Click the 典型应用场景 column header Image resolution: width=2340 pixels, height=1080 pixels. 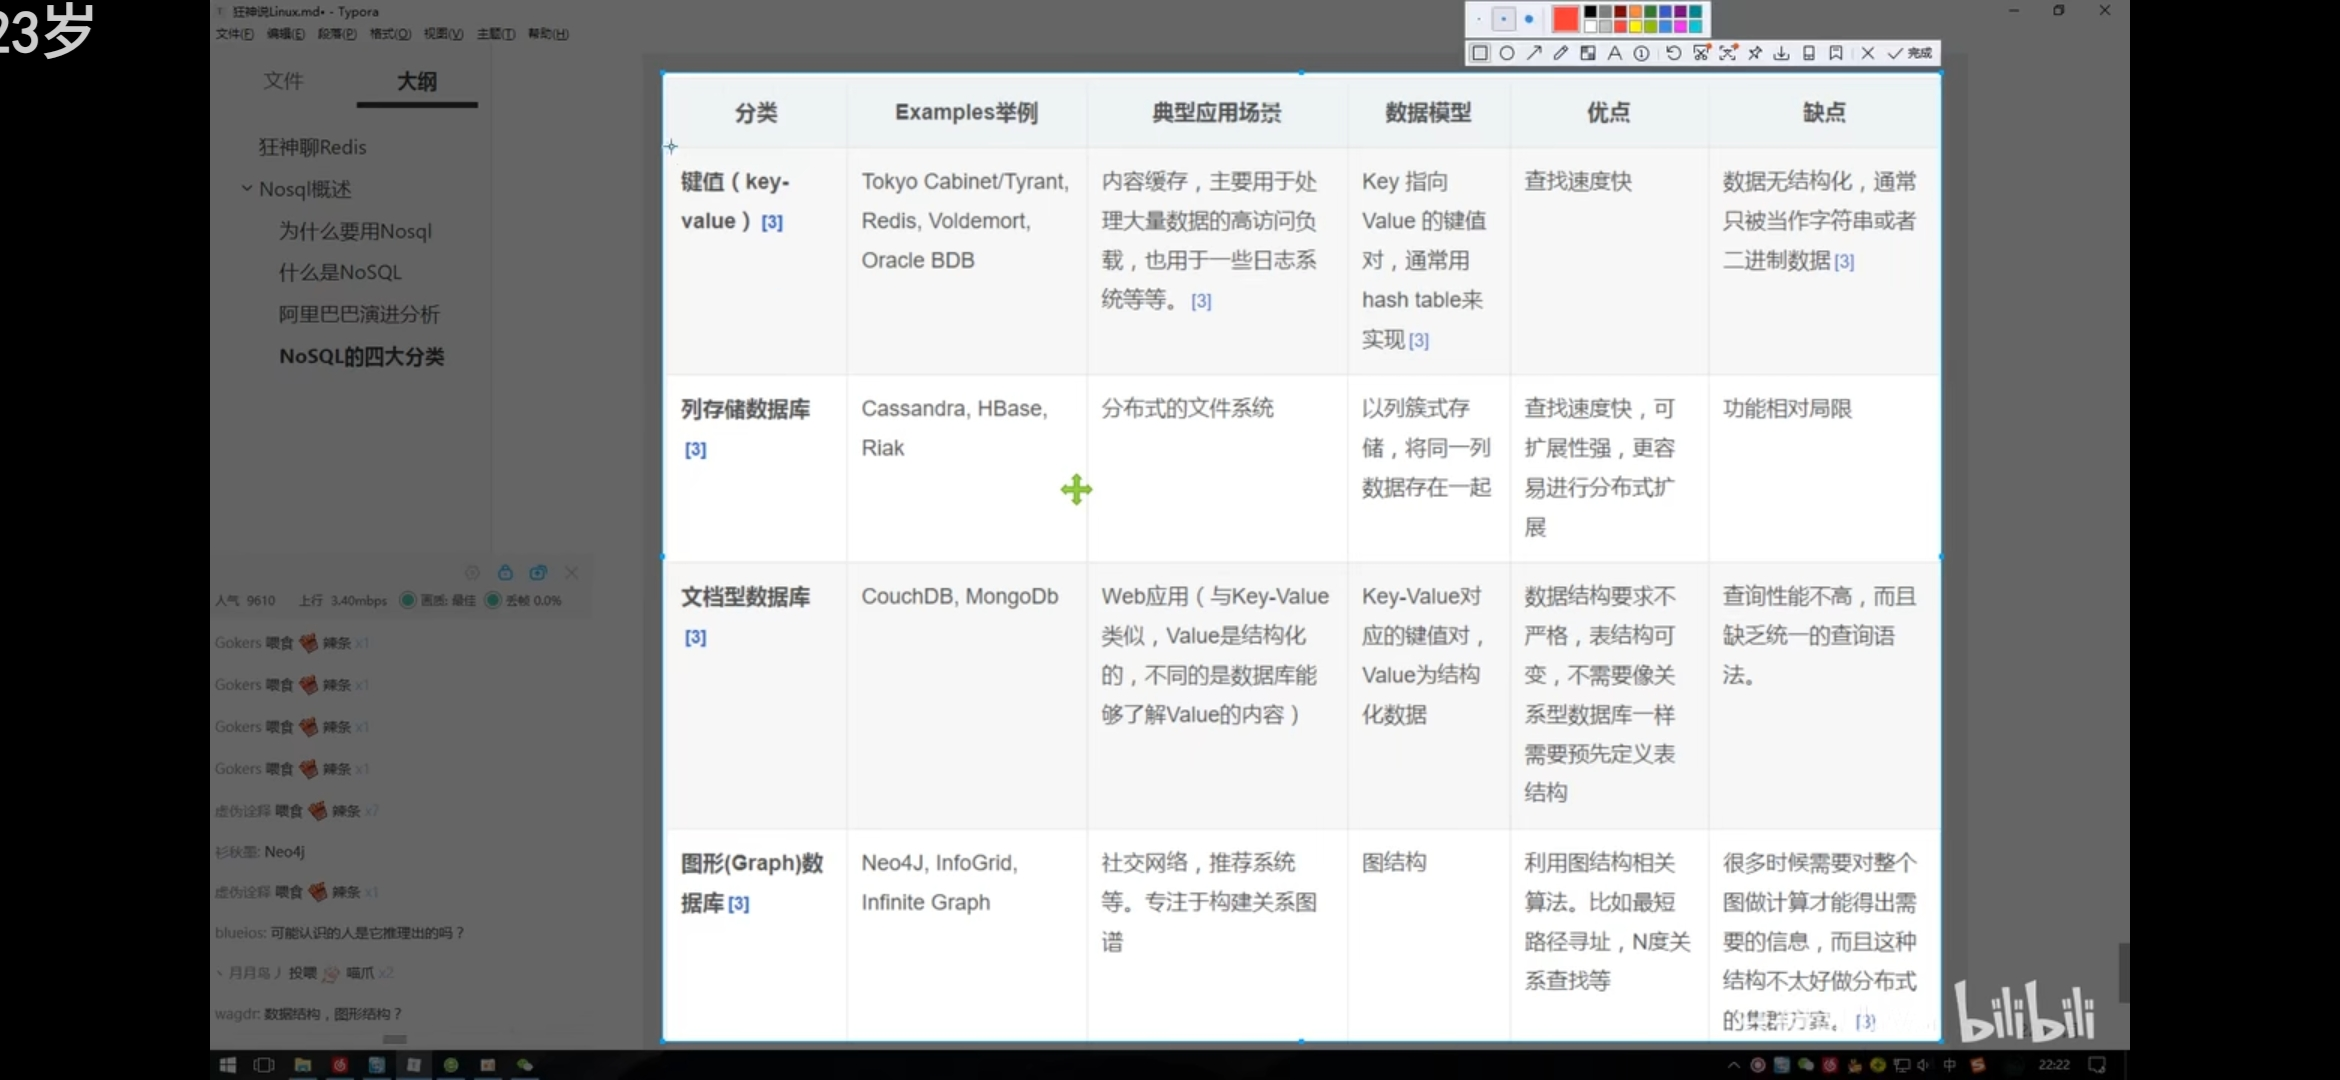pos(1216,112)
